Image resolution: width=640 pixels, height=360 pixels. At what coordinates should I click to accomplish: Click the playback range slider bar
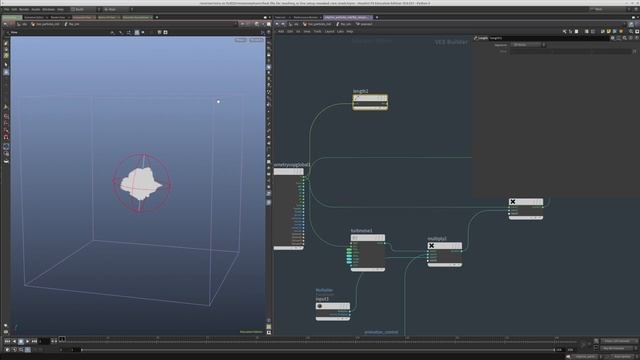click(x=318, y=350)
